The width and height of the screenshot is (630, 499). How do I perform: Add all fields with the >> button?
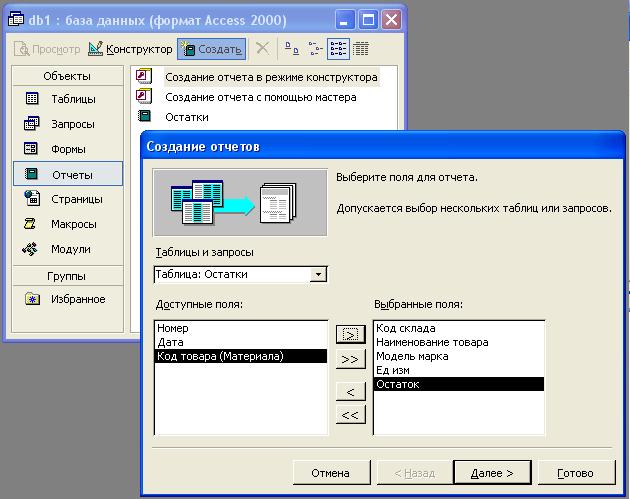pos(350,359)
